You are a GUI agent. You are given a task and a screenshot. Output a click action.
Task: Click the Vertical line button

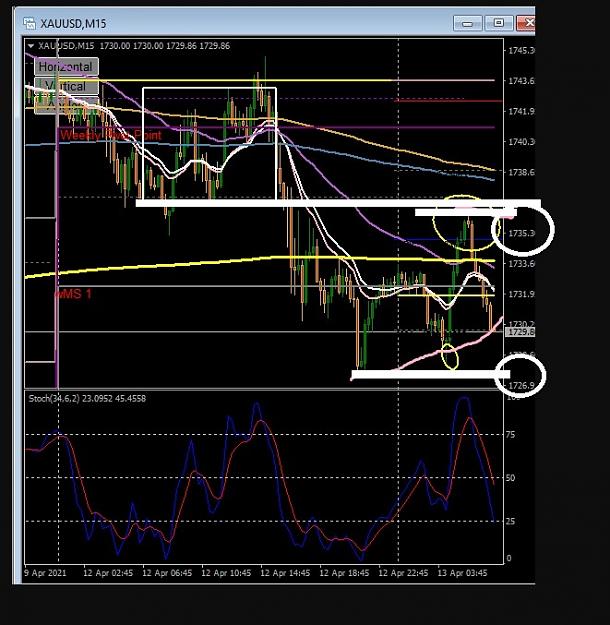[66, 86]
